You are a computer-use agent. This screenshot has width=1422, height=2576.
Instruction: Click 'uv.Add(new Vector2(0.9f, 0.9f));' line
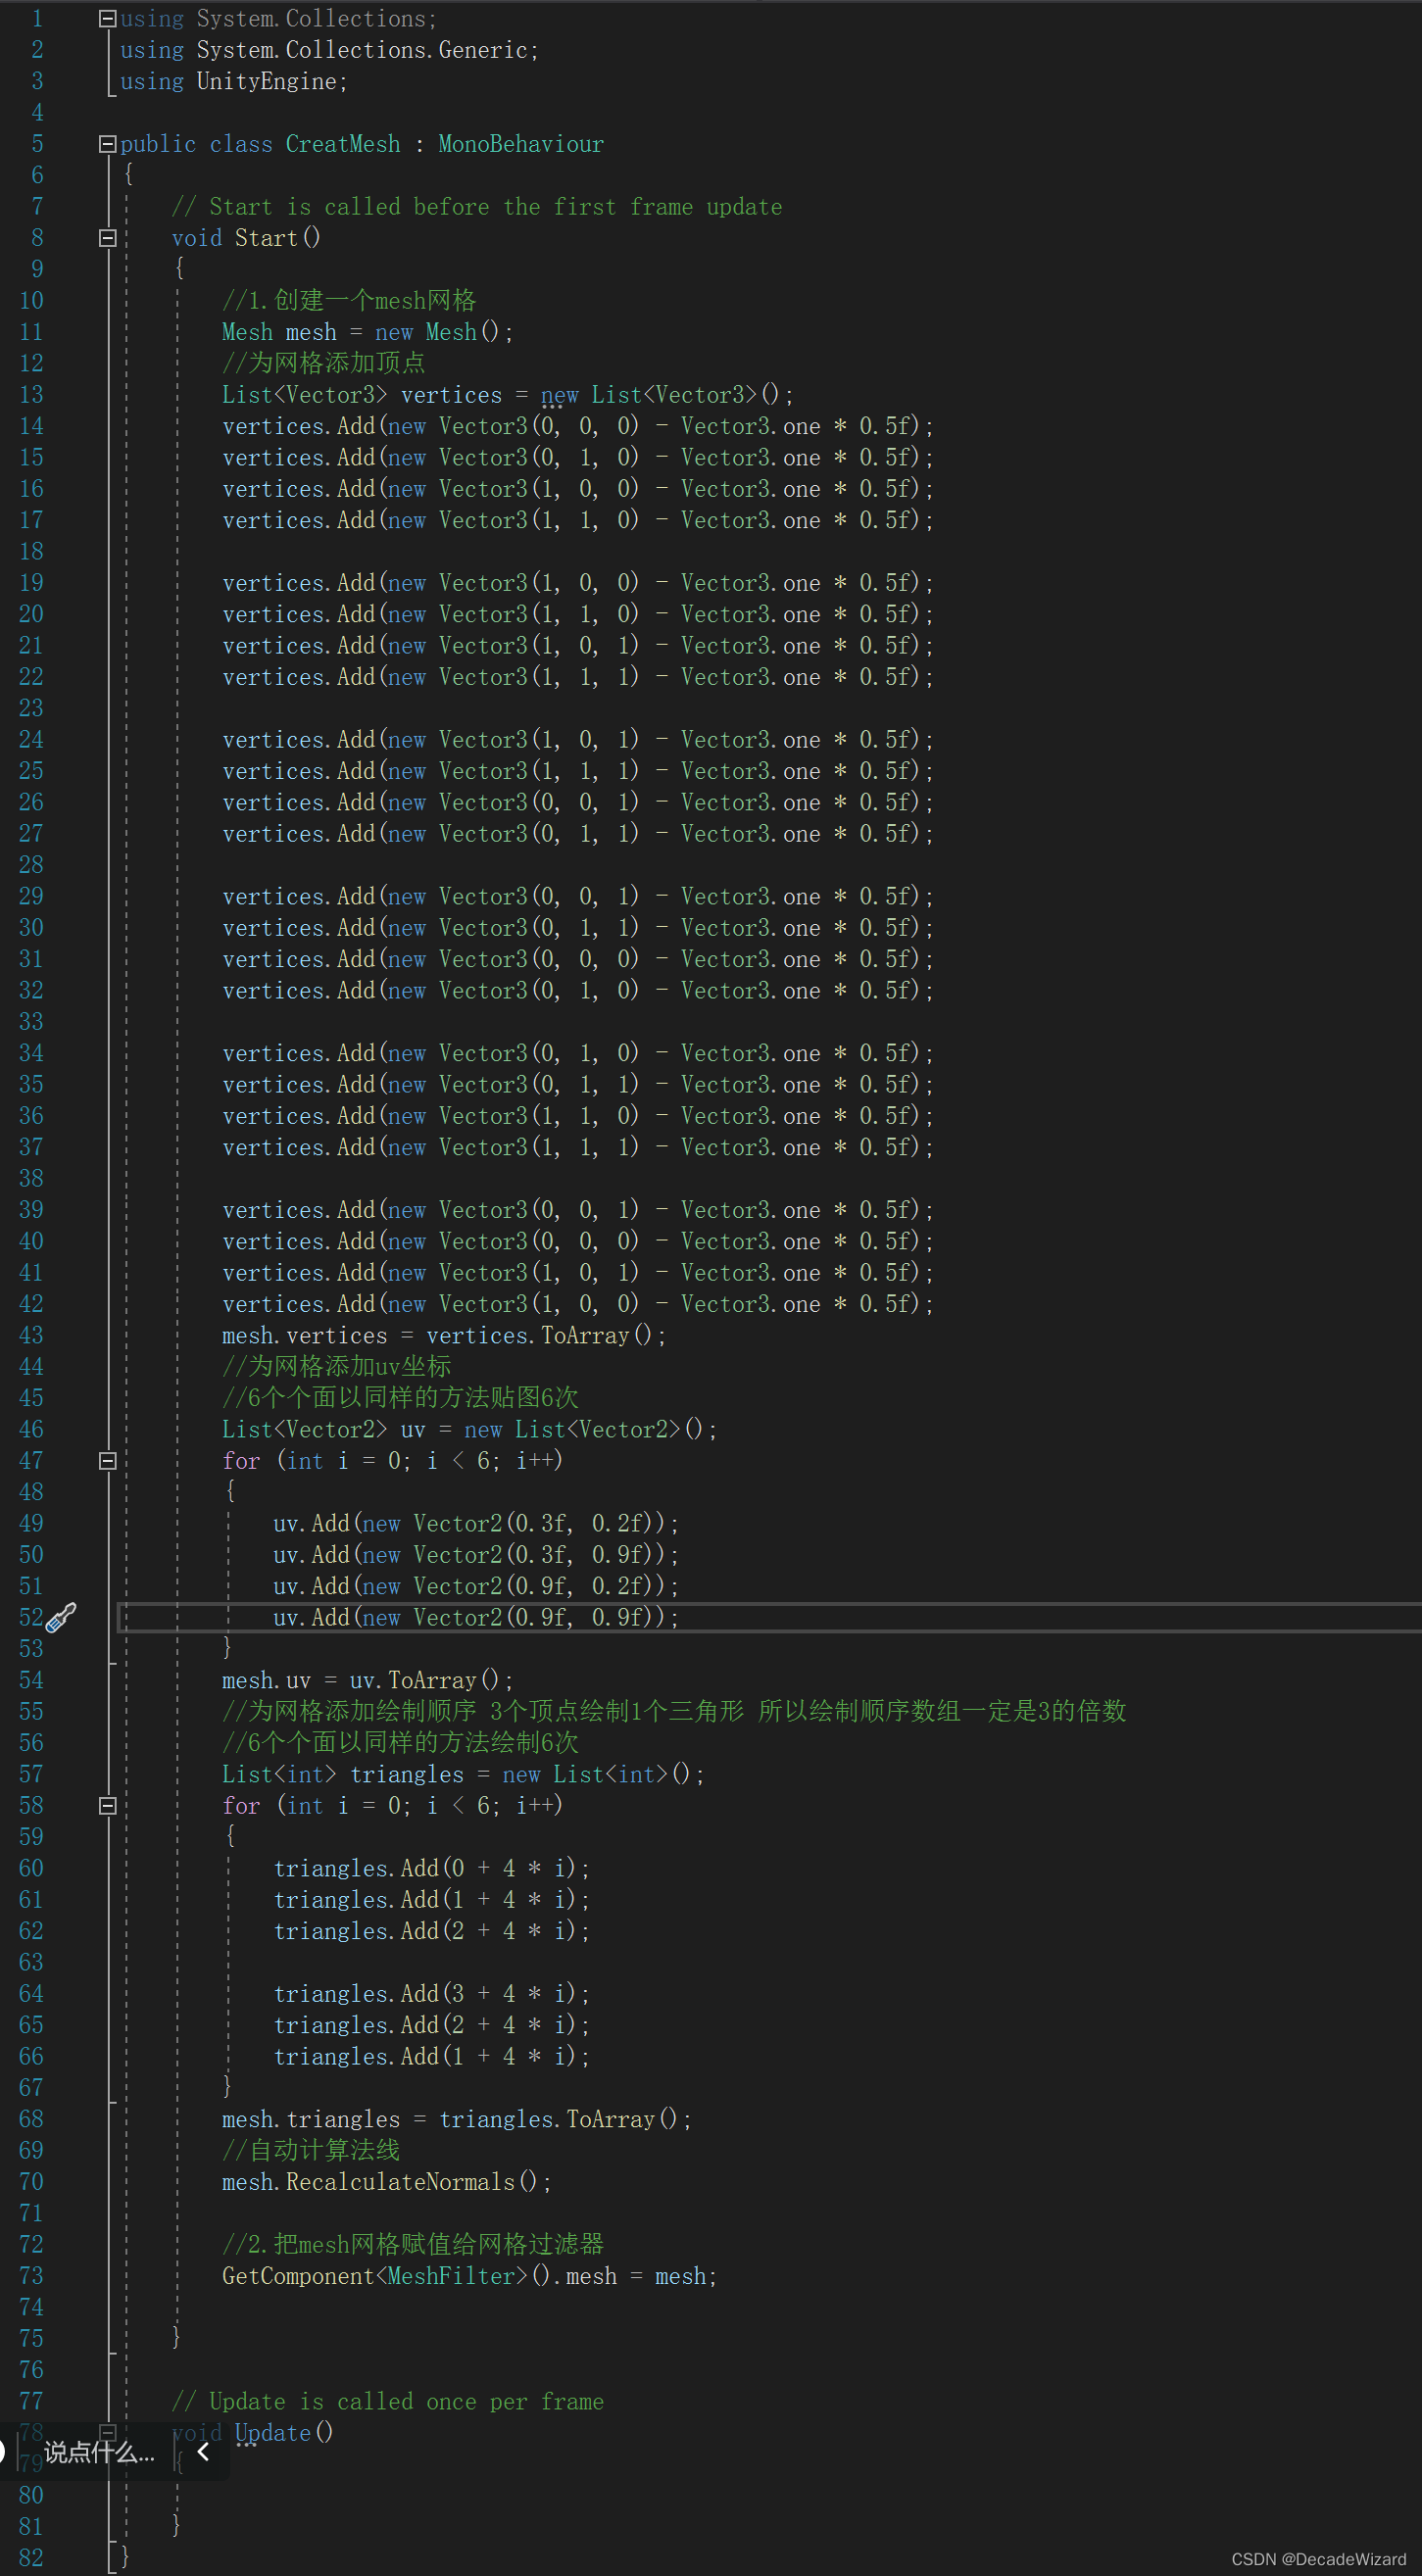[x=476, y=1617]
